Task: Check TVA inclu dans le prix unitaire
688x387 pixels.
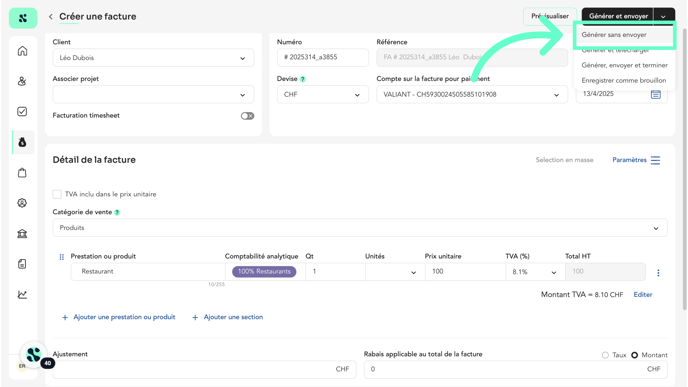Action: pyautogui.click(x=57, y=194)
